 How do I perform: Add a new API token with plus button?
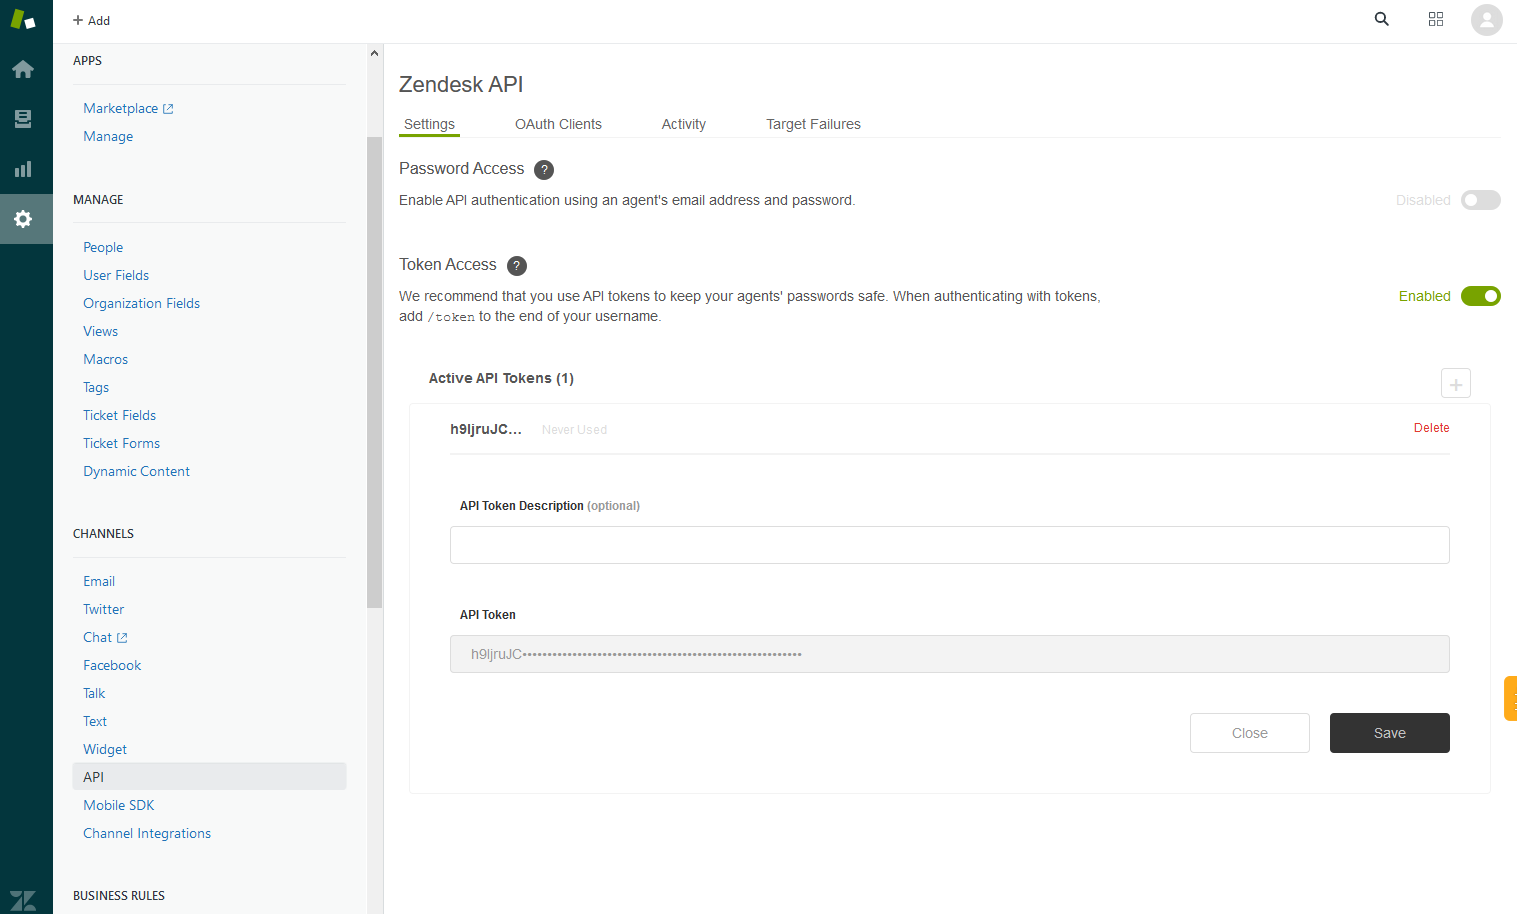pos(1456,383)
